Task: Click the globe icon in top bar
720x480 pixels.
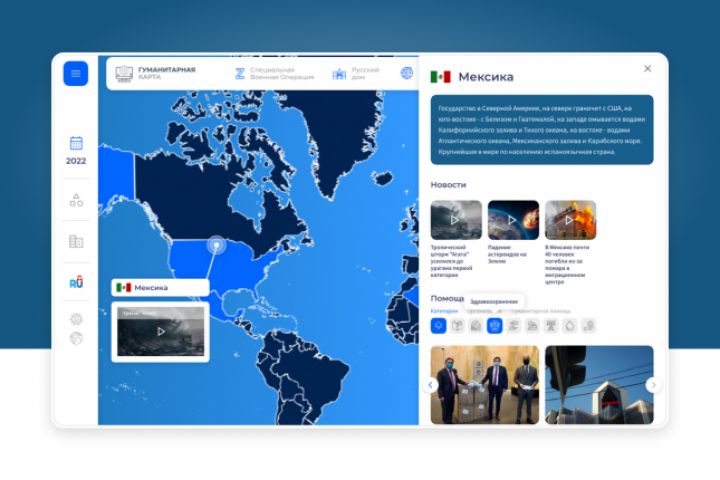Action: pos(406,73)
